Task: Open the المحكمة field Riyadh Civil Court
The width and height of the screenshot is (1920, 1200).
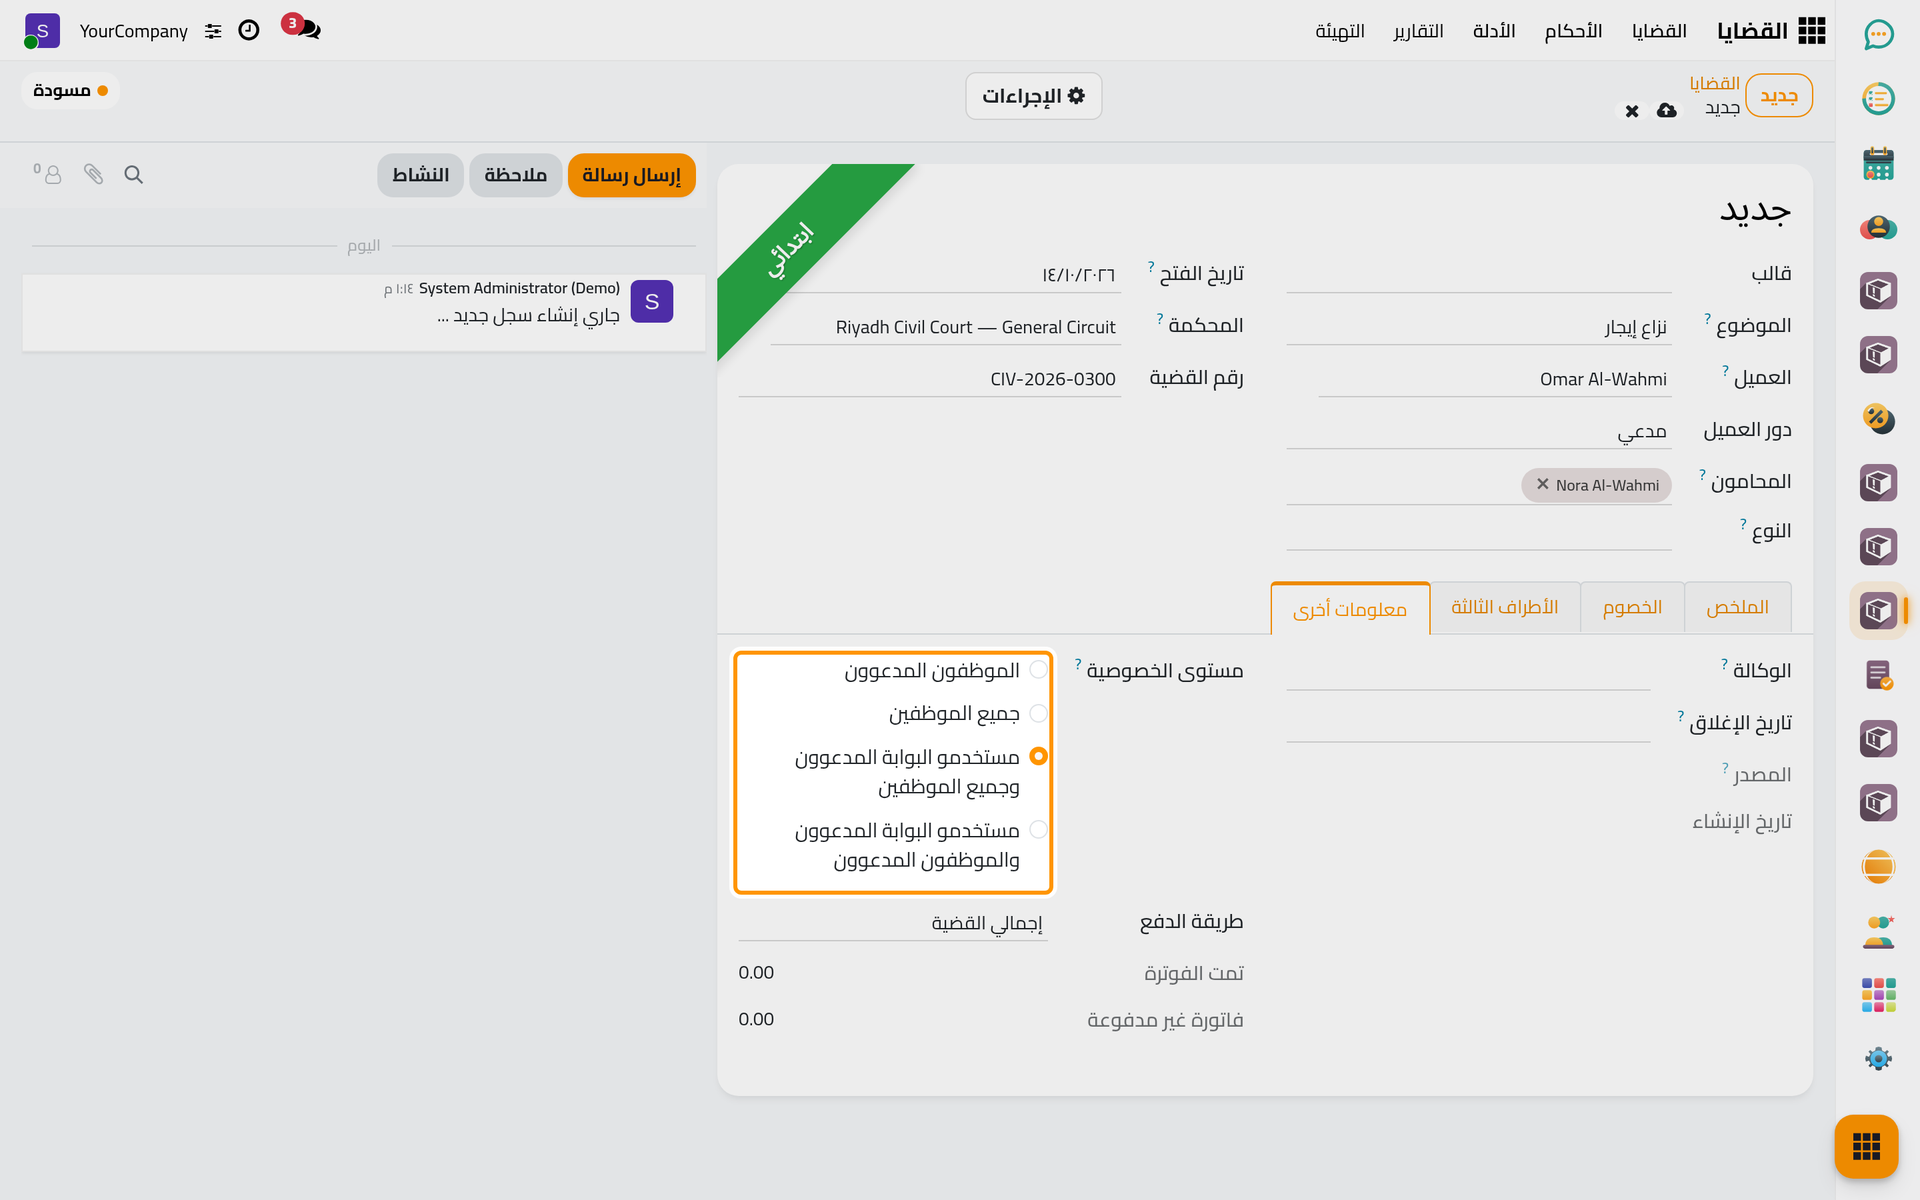Action: (945, 327)
